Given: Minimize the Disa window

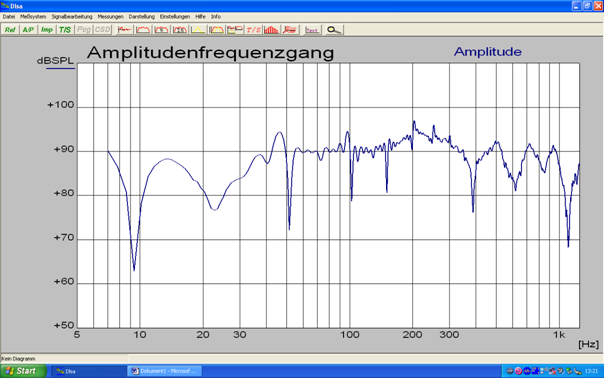Looking at the screenshot, I should (x=576, y=6).
